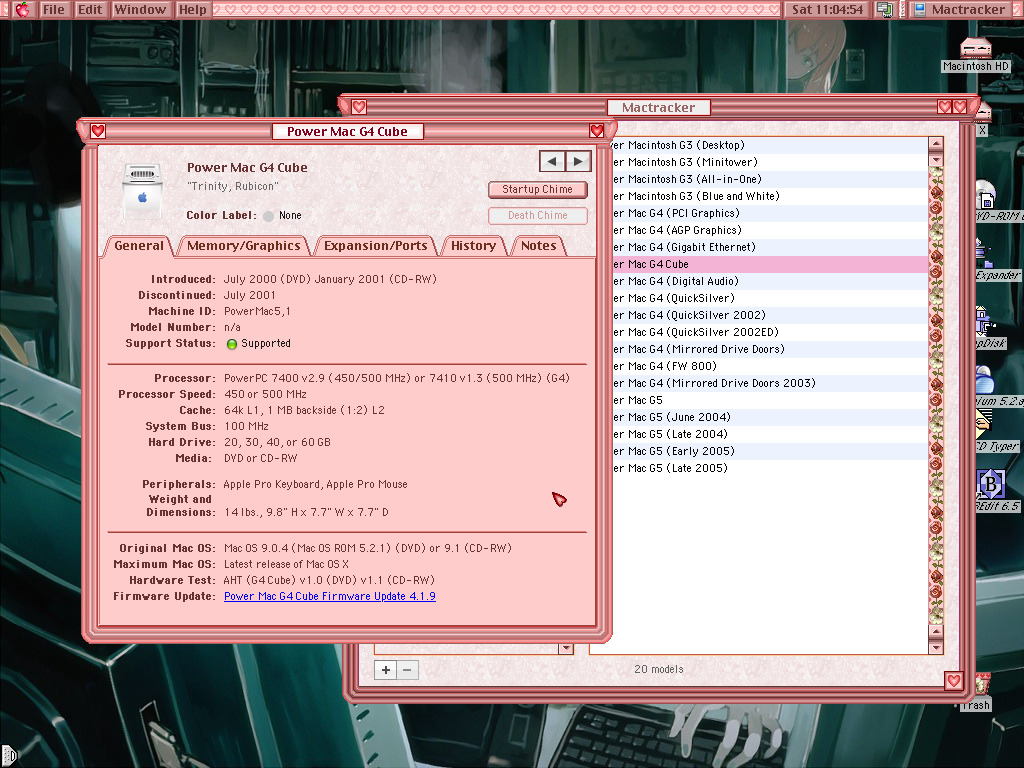The width and height of the screenshot is (1024, 768).
Task: Collapse the Power Mac G4 Cube window
Action: (597, 131)
